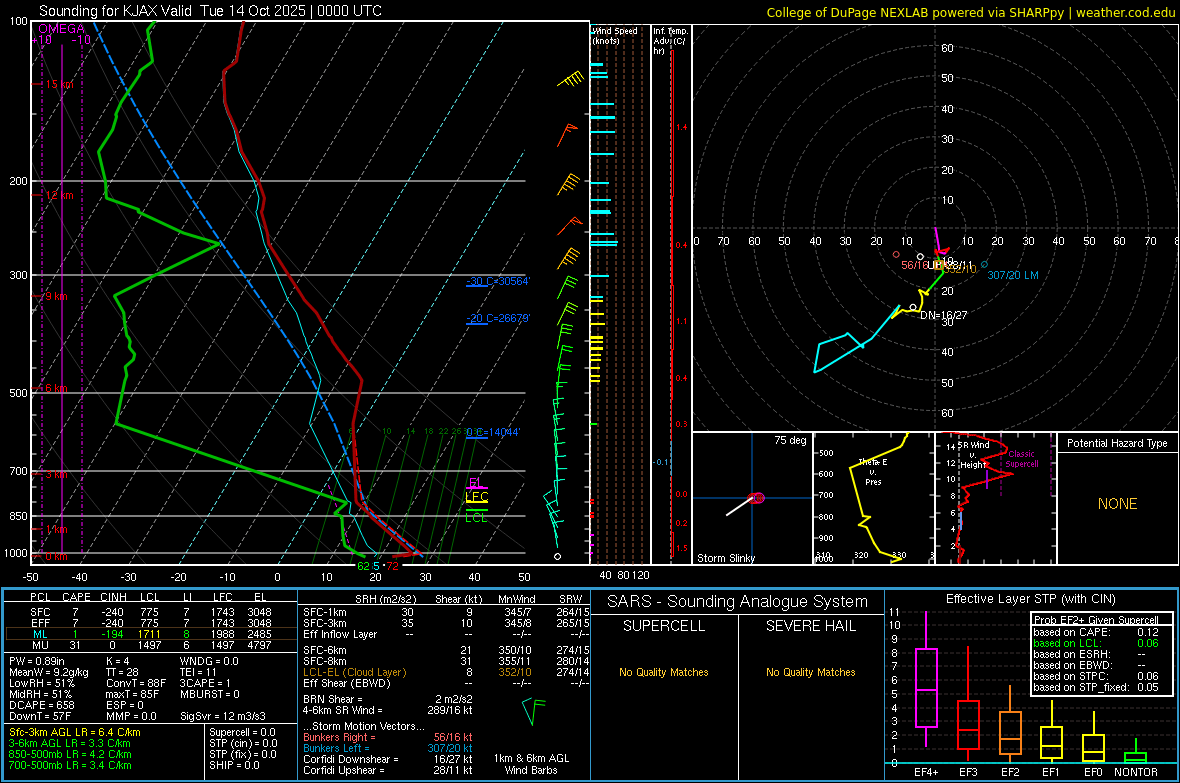Select the highlighted ML parcel row

[x=151, y=634]
